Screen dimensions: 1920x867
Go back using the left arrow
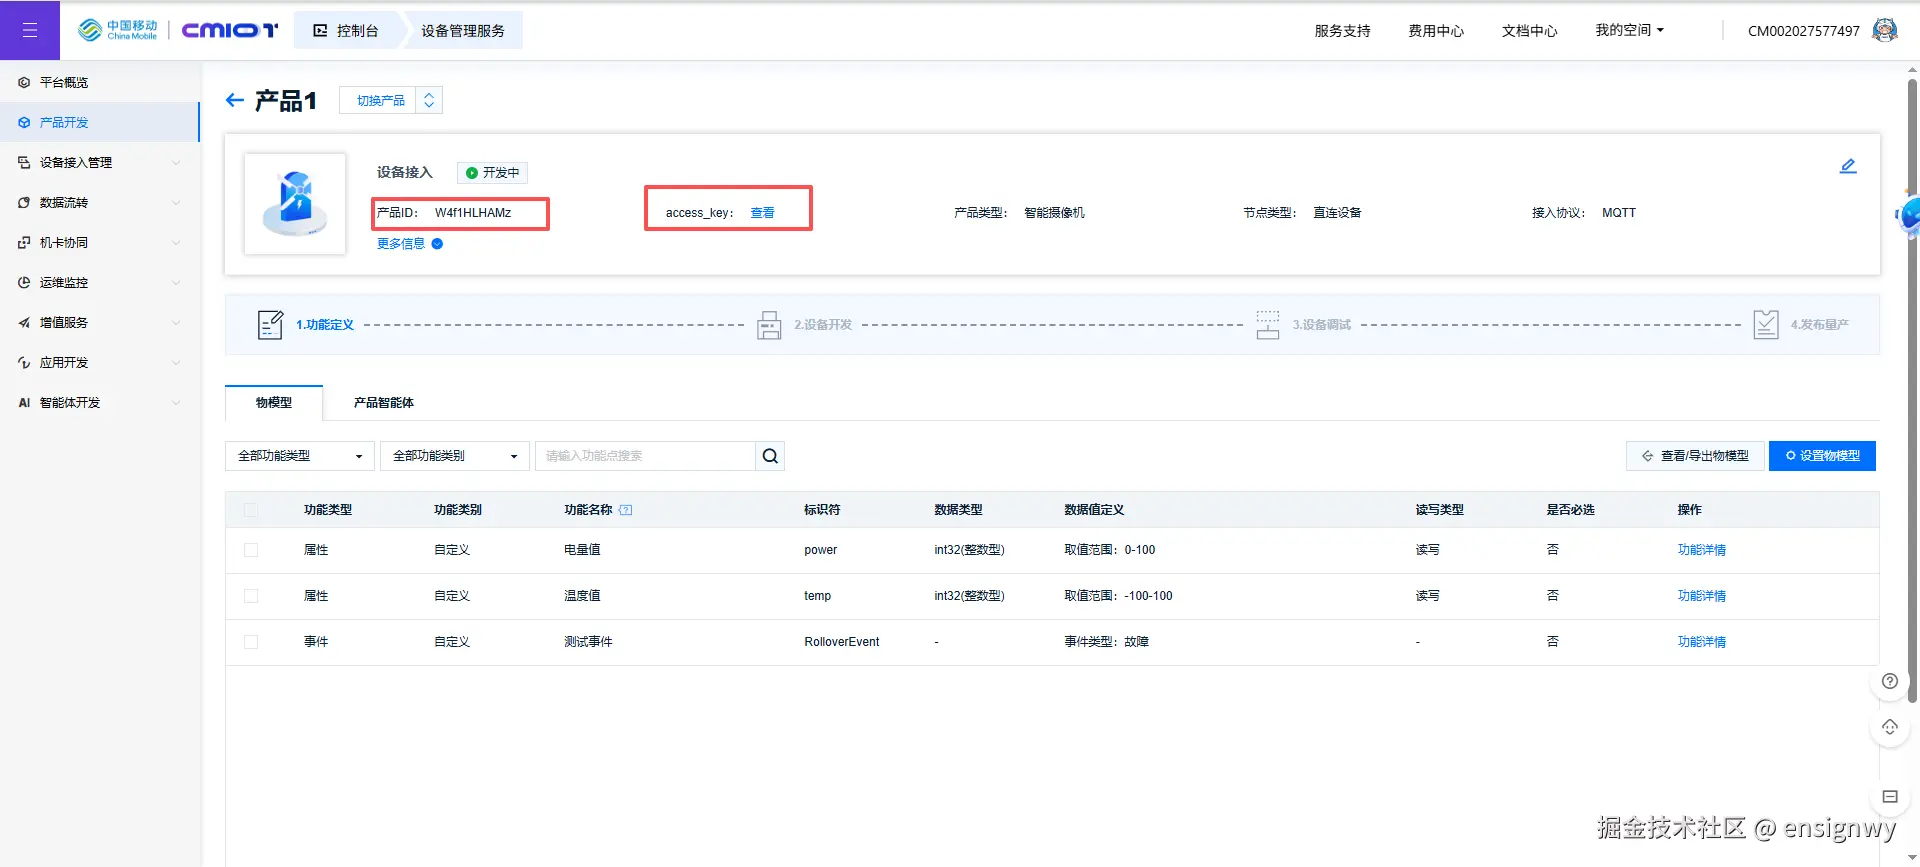tap(235, 100)
